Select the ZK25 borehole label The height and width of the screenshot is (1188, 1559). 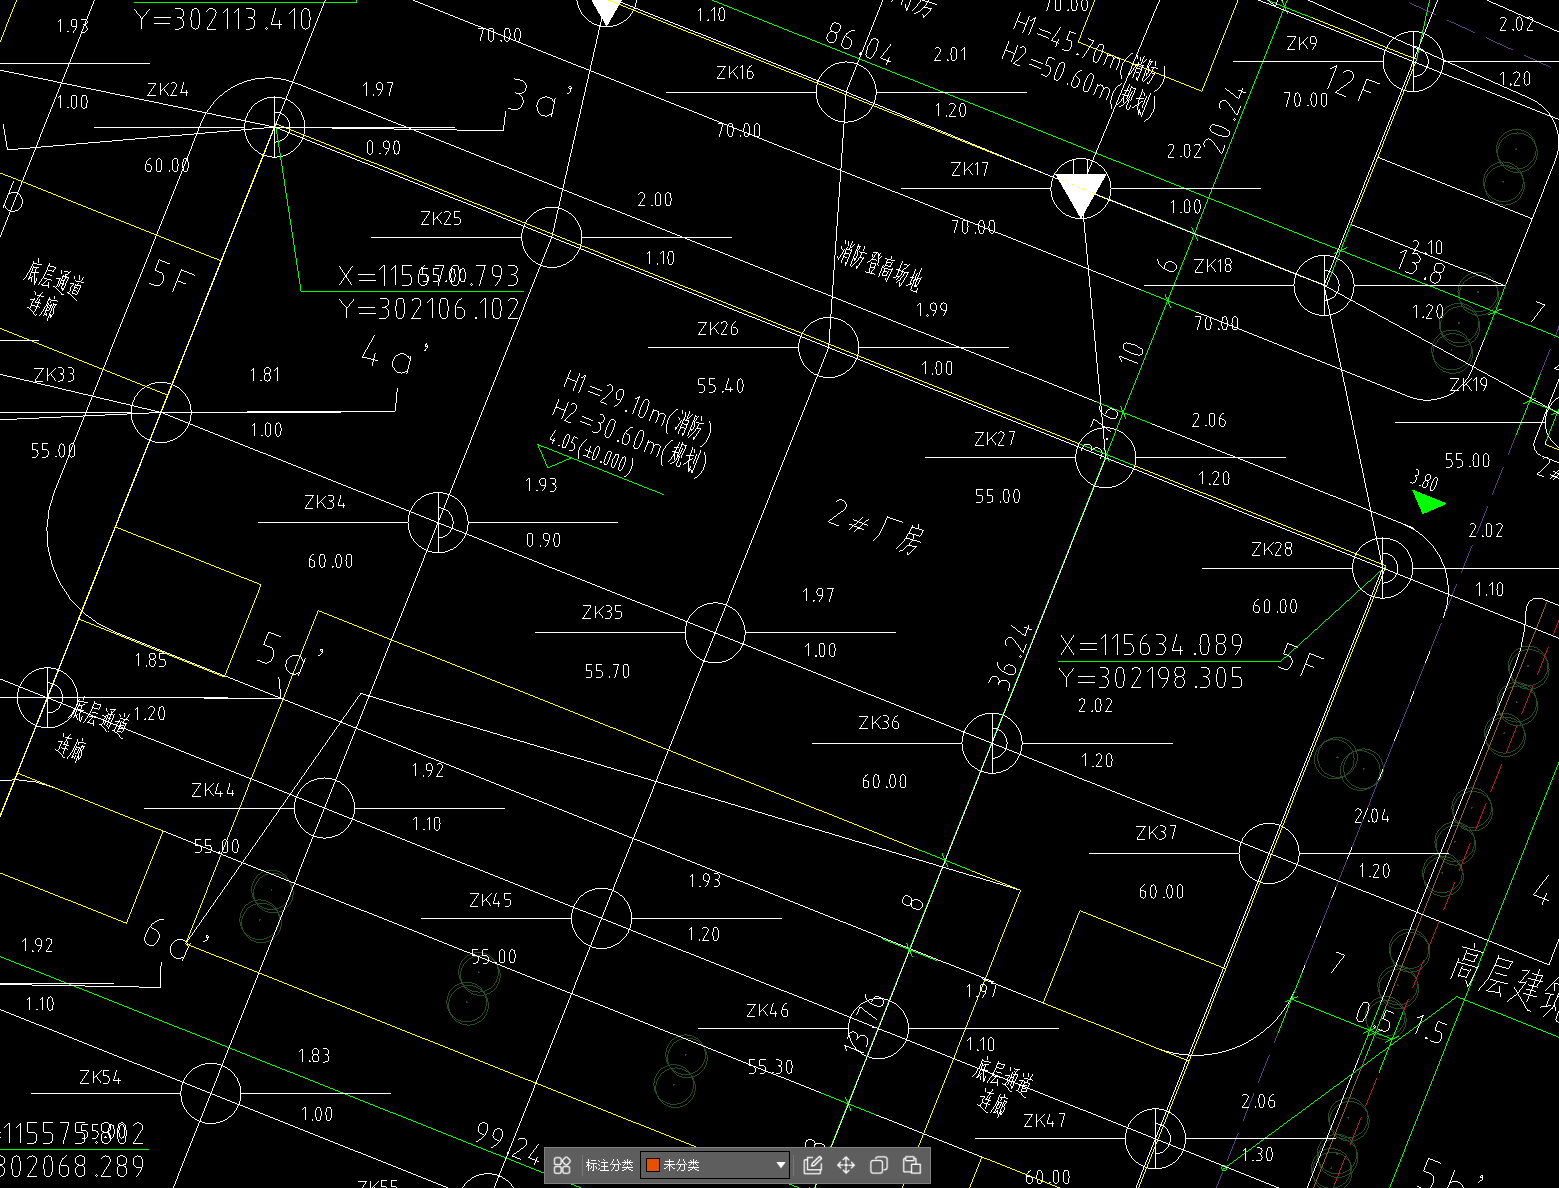coord(441,218)
